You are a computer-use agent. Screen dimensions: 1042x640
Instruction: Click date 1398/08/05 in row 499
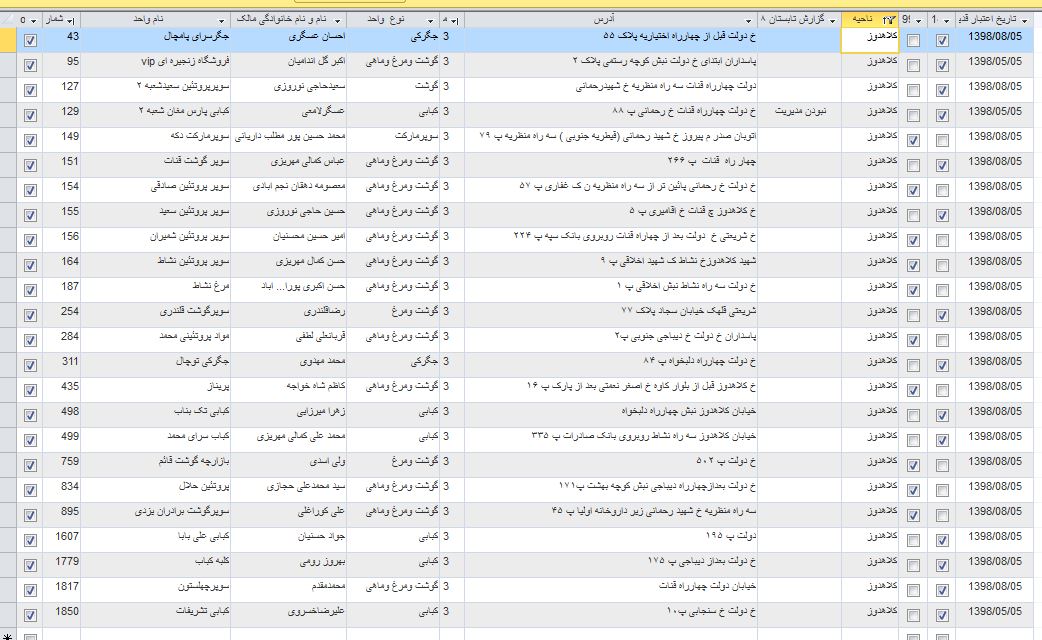click(995, 436)
